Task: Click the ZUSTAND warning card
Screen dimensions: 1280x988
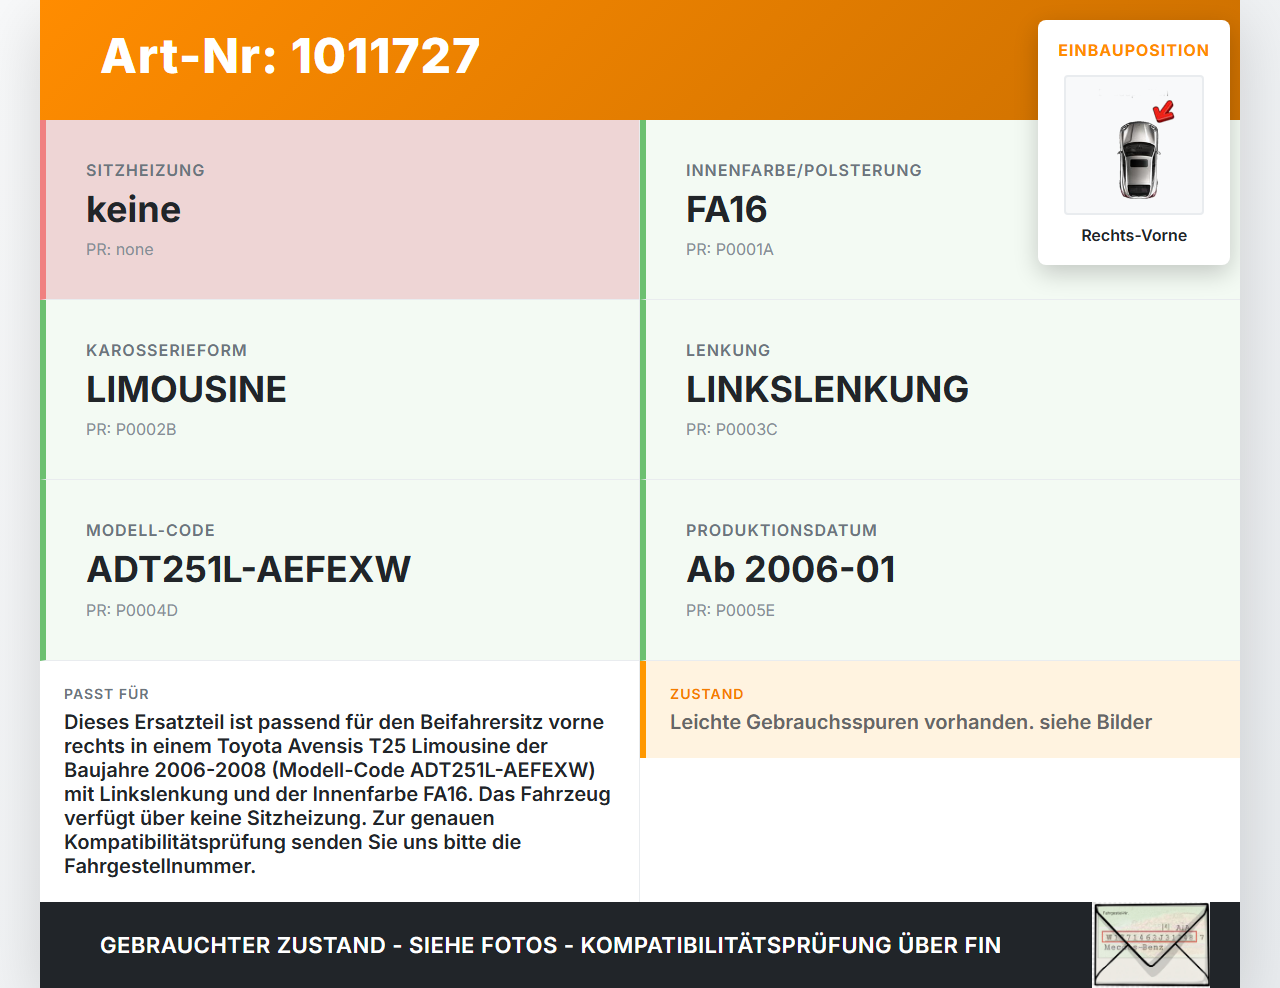Action: tap(940, 709)
